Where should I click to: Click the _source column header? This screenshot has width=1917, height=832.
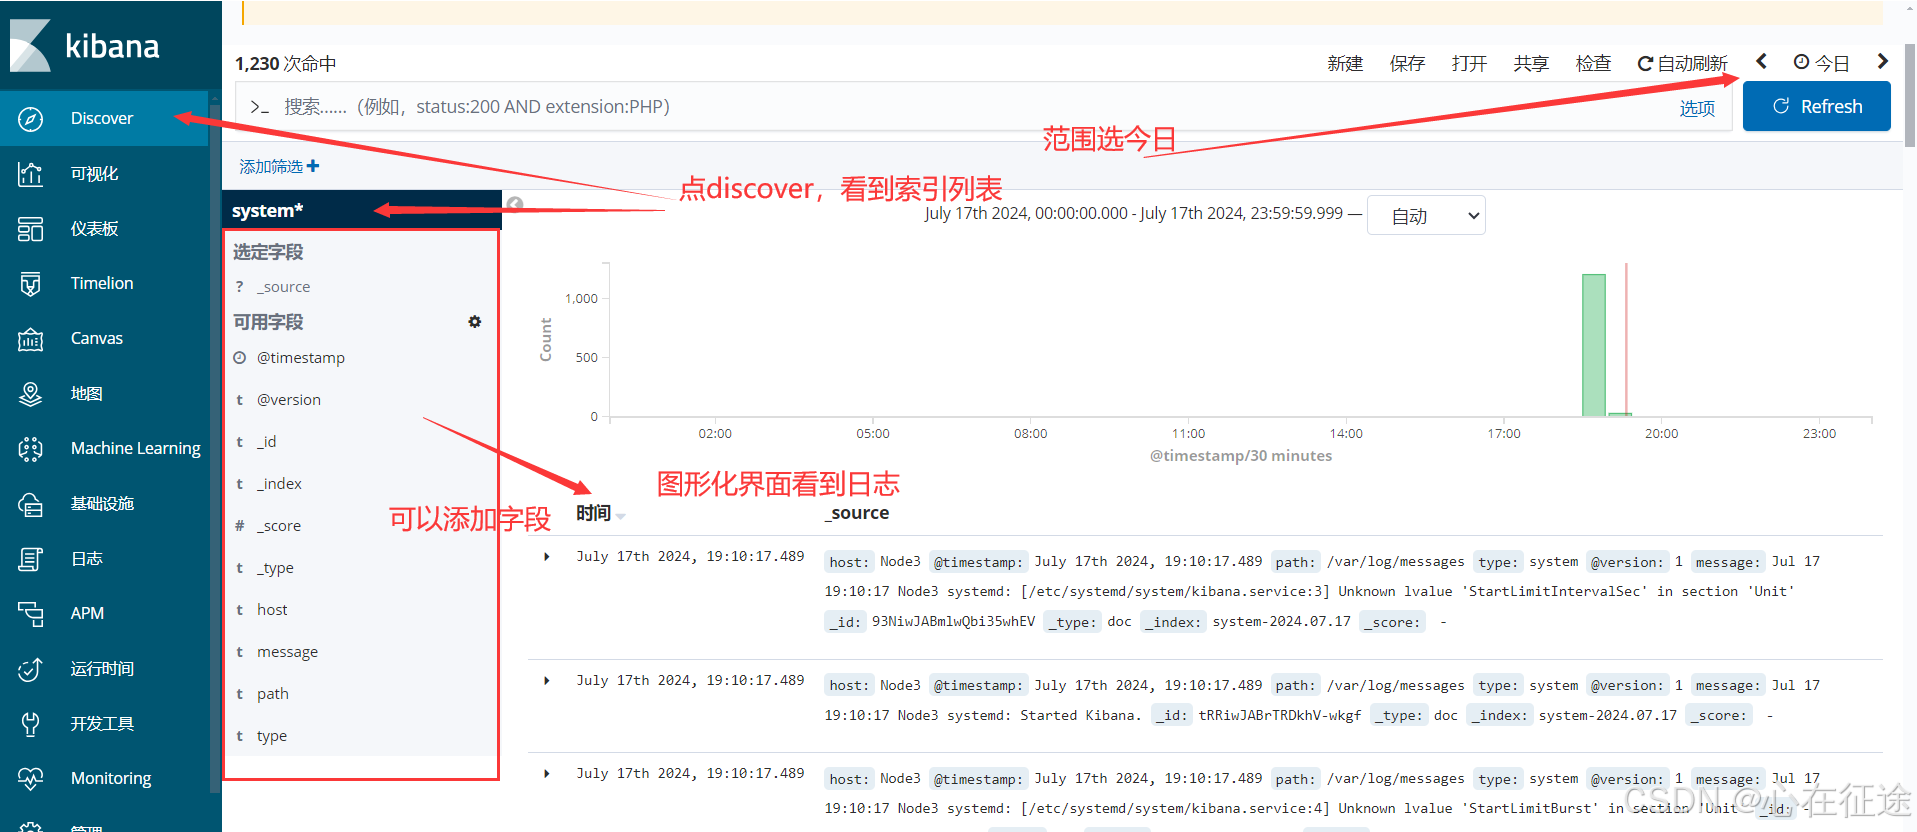[x=857, y=513]
